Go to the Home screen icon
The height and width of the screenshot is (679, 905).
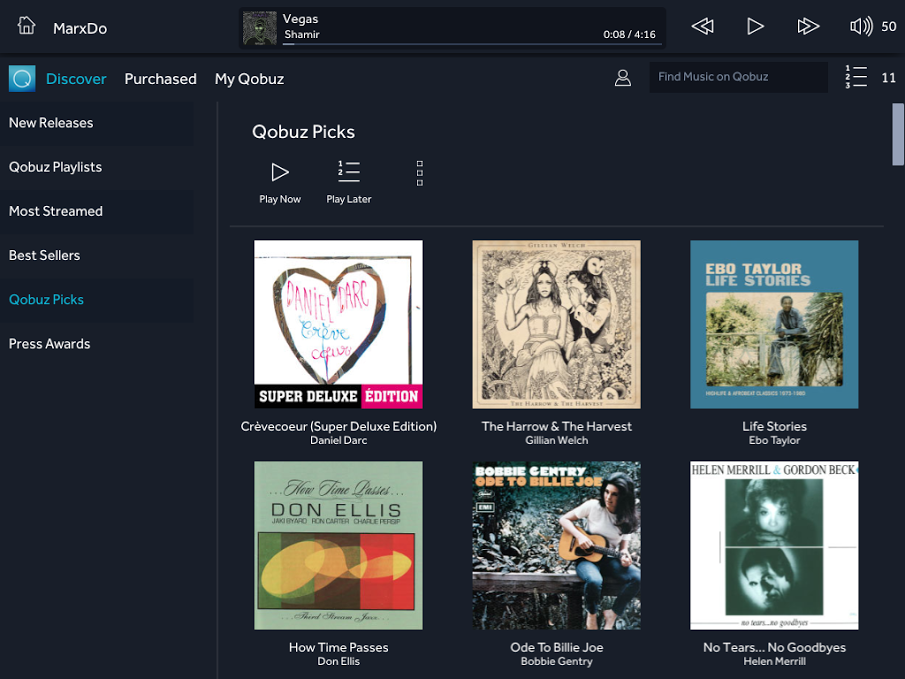point(27,26)
